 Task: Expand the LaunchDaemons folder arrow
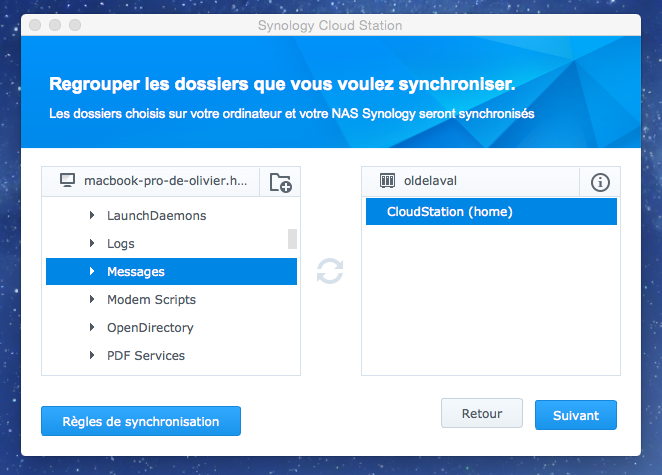click(92, 215)
